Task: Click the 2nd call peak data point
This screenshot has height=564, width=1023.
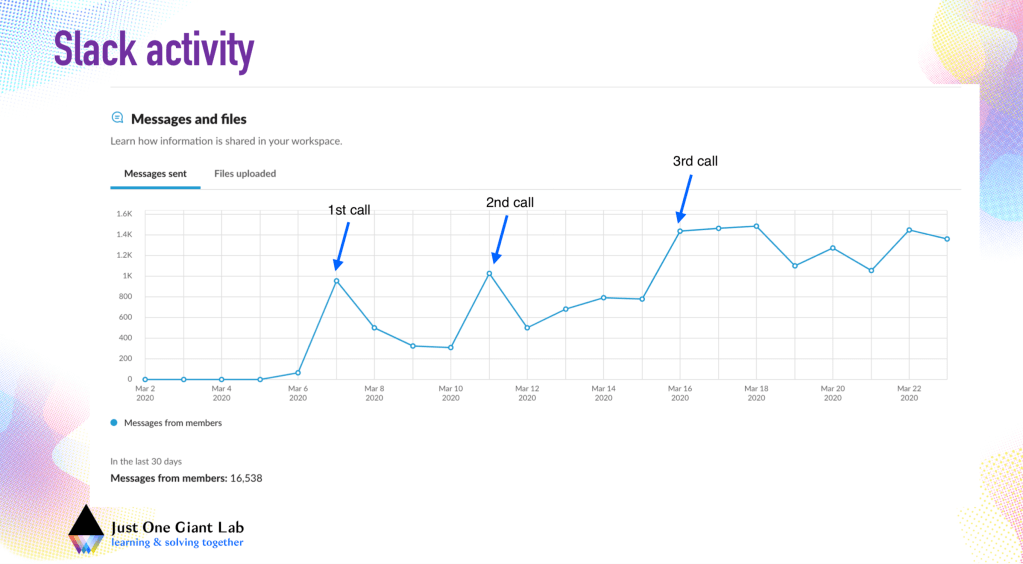Action: 489,273
